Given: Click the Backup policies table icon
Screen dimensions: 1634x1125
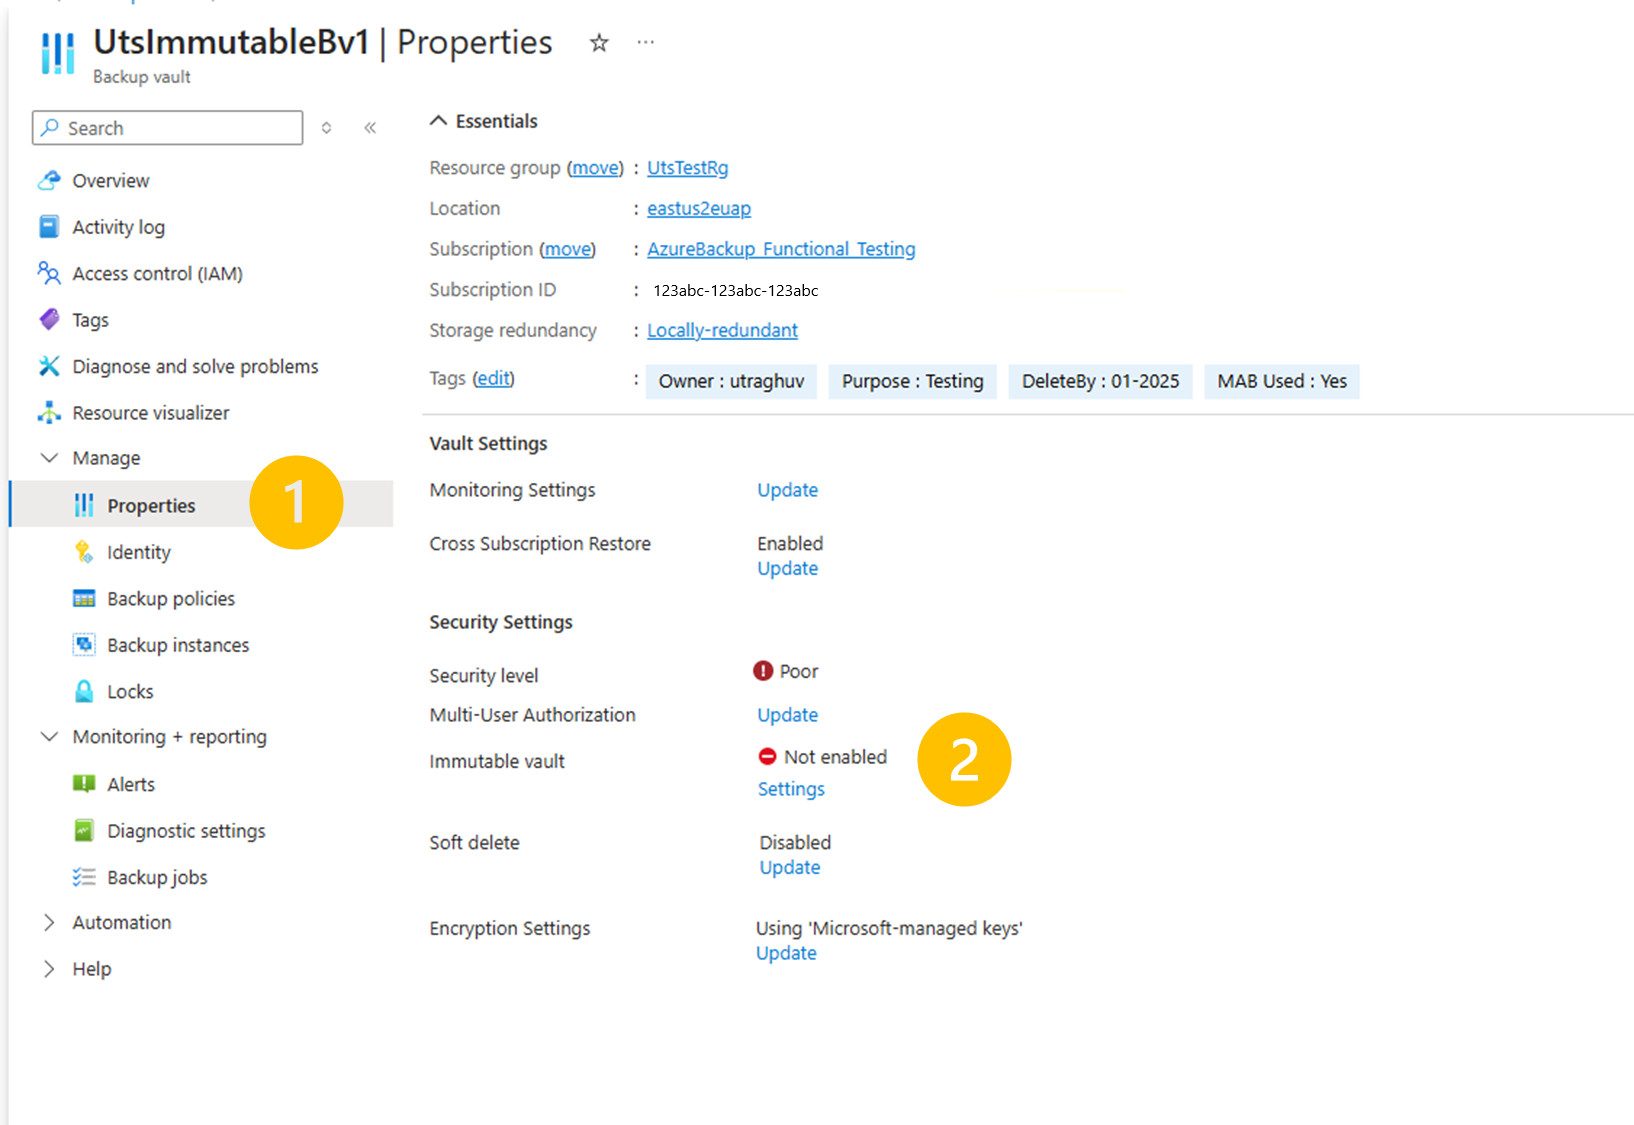Looking at the screenshot, I should (x=84, y=599).
